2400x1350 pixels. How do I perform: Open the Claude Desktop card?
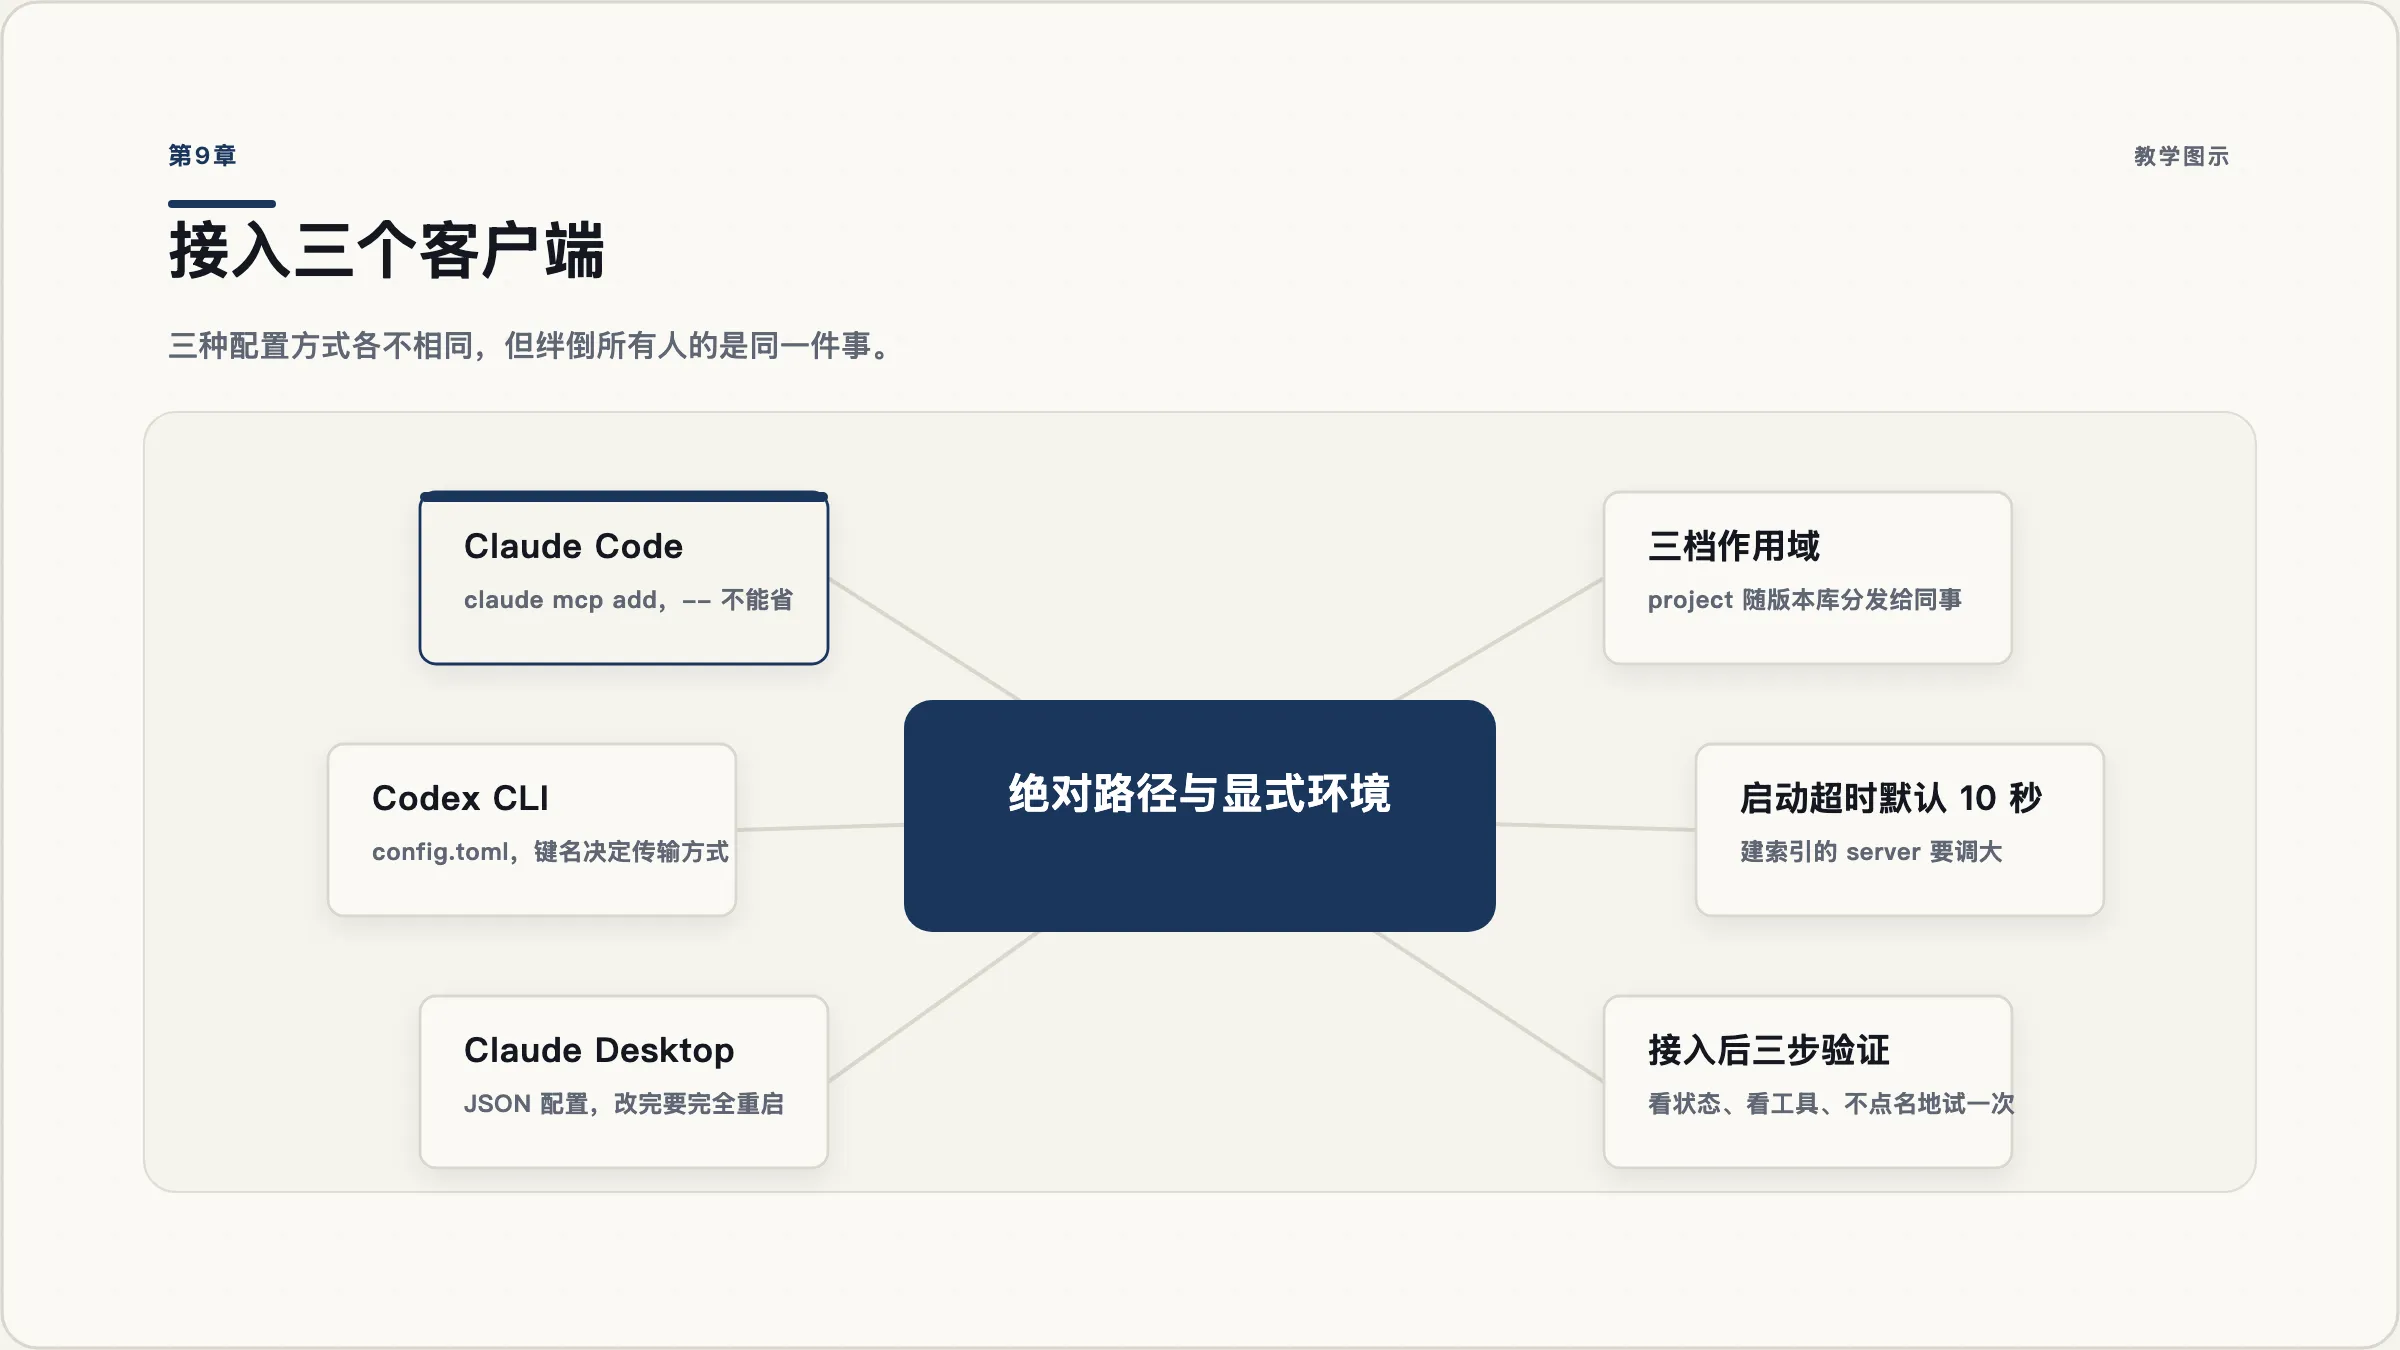point(624,1082)
